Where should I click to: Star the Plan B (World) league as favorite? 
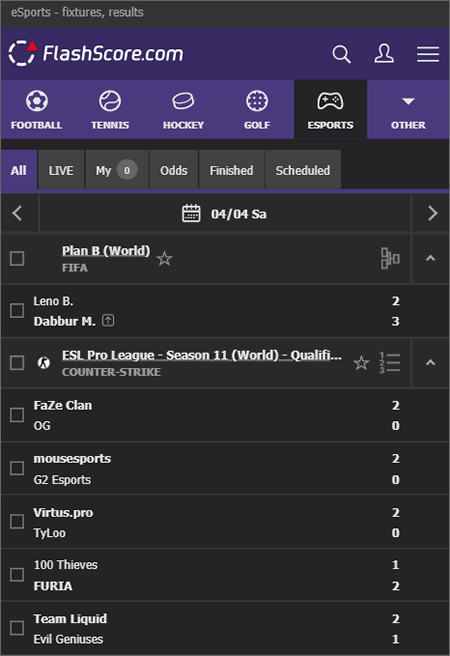click(164, 259)
